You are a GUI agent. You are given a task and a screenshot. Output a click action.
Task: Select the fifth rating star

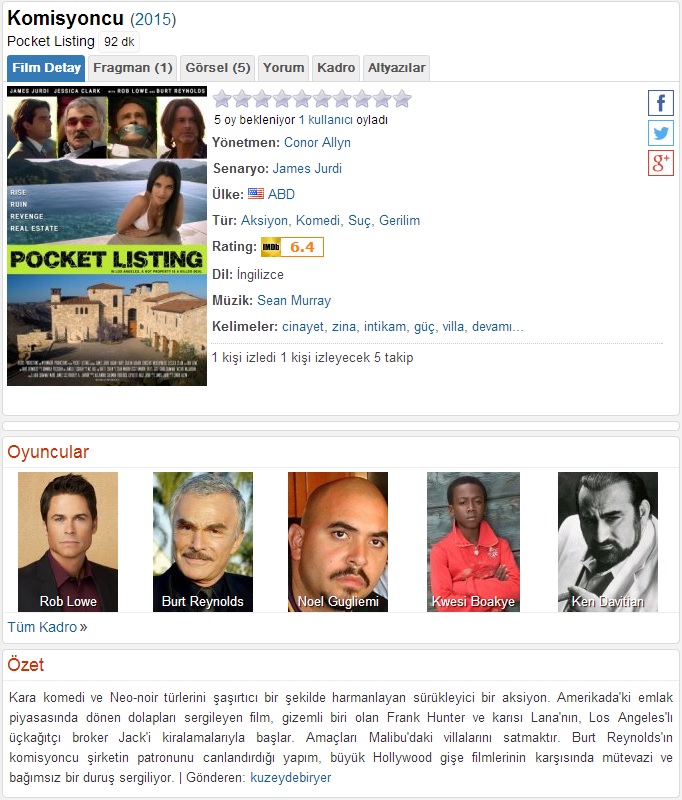tap(302, 98)
